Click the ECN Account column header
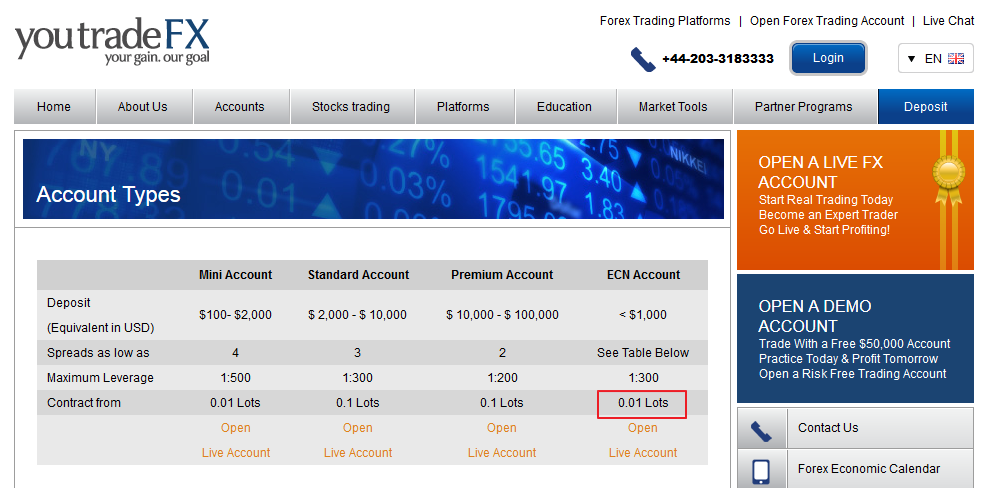 [643, 275]
